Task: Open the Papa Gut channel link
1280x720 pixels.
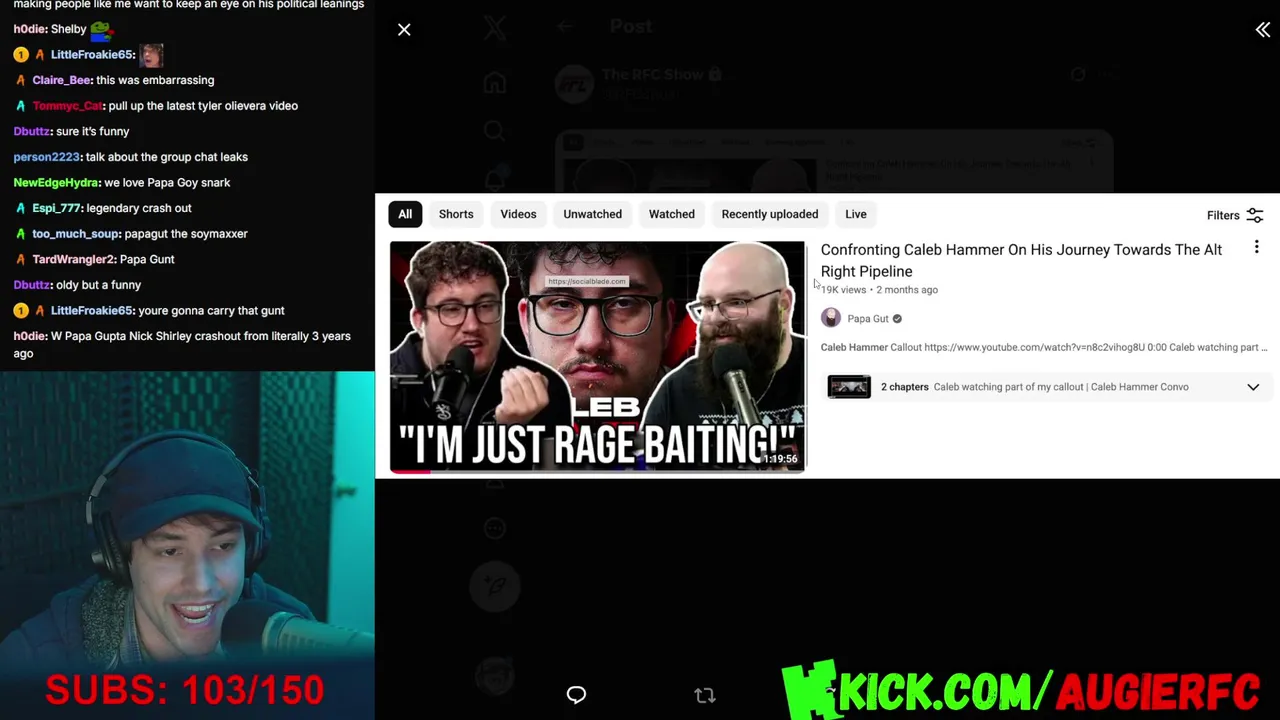Action: pos(868,319)
